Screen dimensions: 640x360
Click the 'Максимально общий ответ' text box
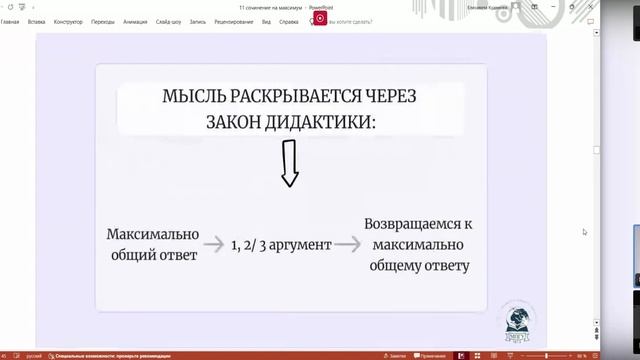pyautogui.click(x=153, y=244)
